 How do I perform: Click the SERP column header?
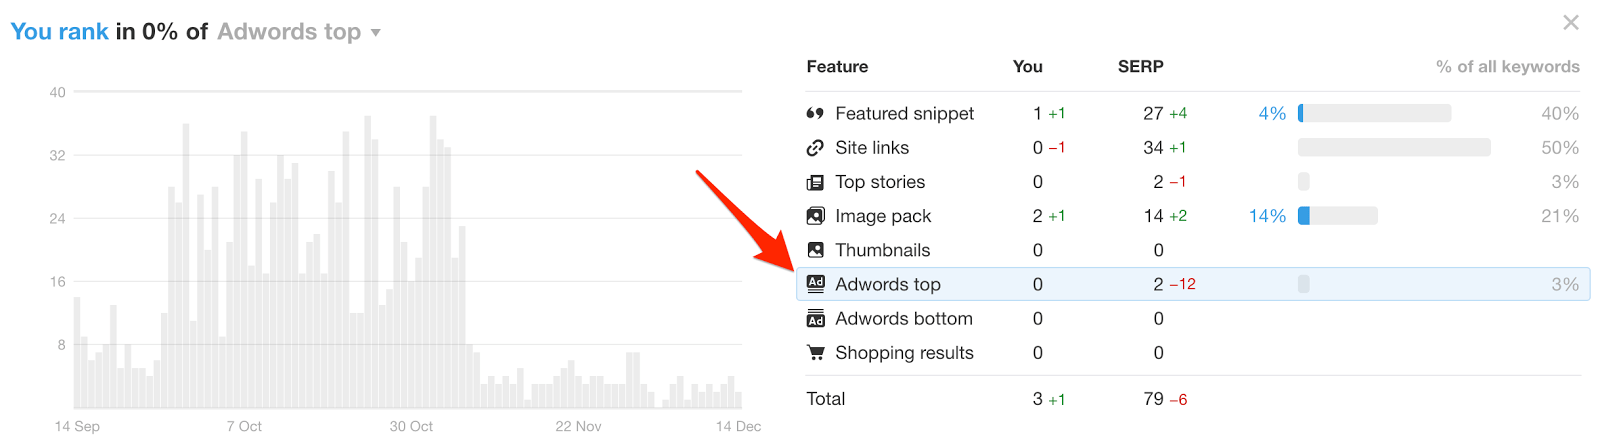click(x=1140, y=67)
